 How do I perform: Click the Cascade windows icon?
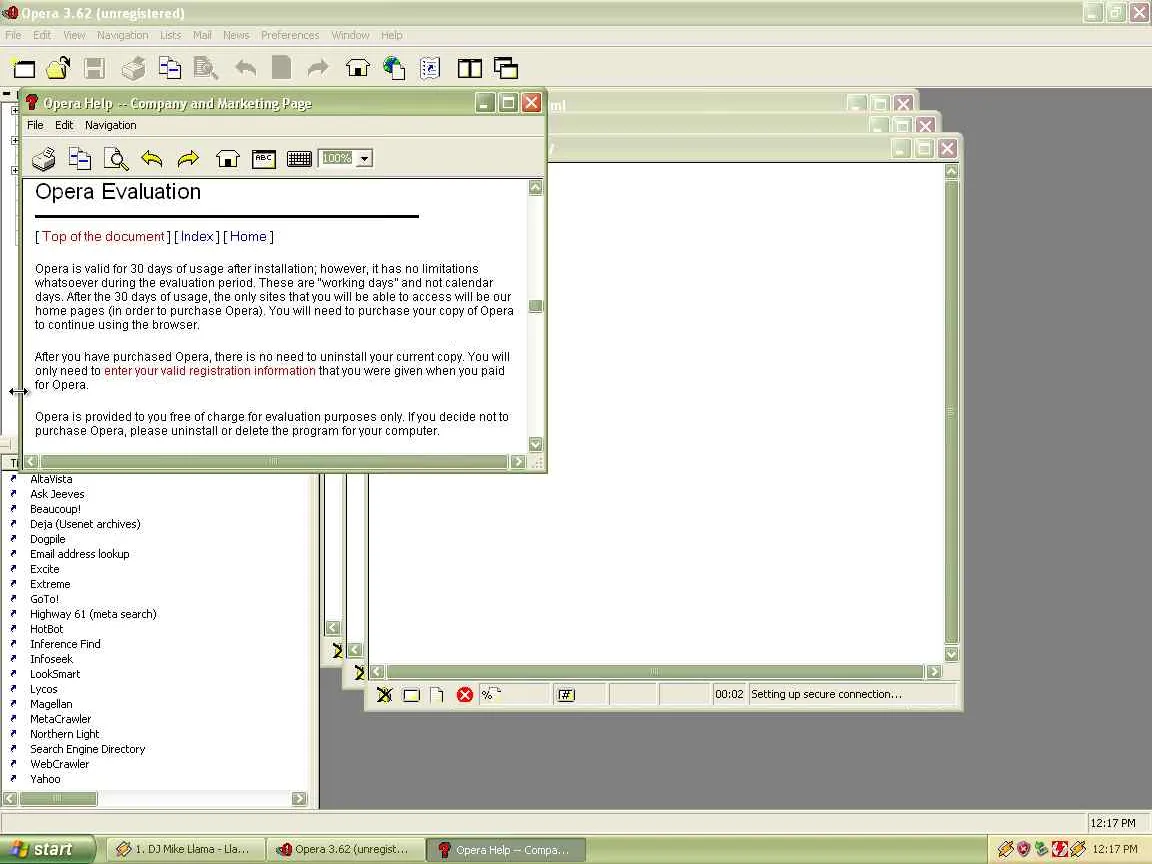[x=506, y=68]
